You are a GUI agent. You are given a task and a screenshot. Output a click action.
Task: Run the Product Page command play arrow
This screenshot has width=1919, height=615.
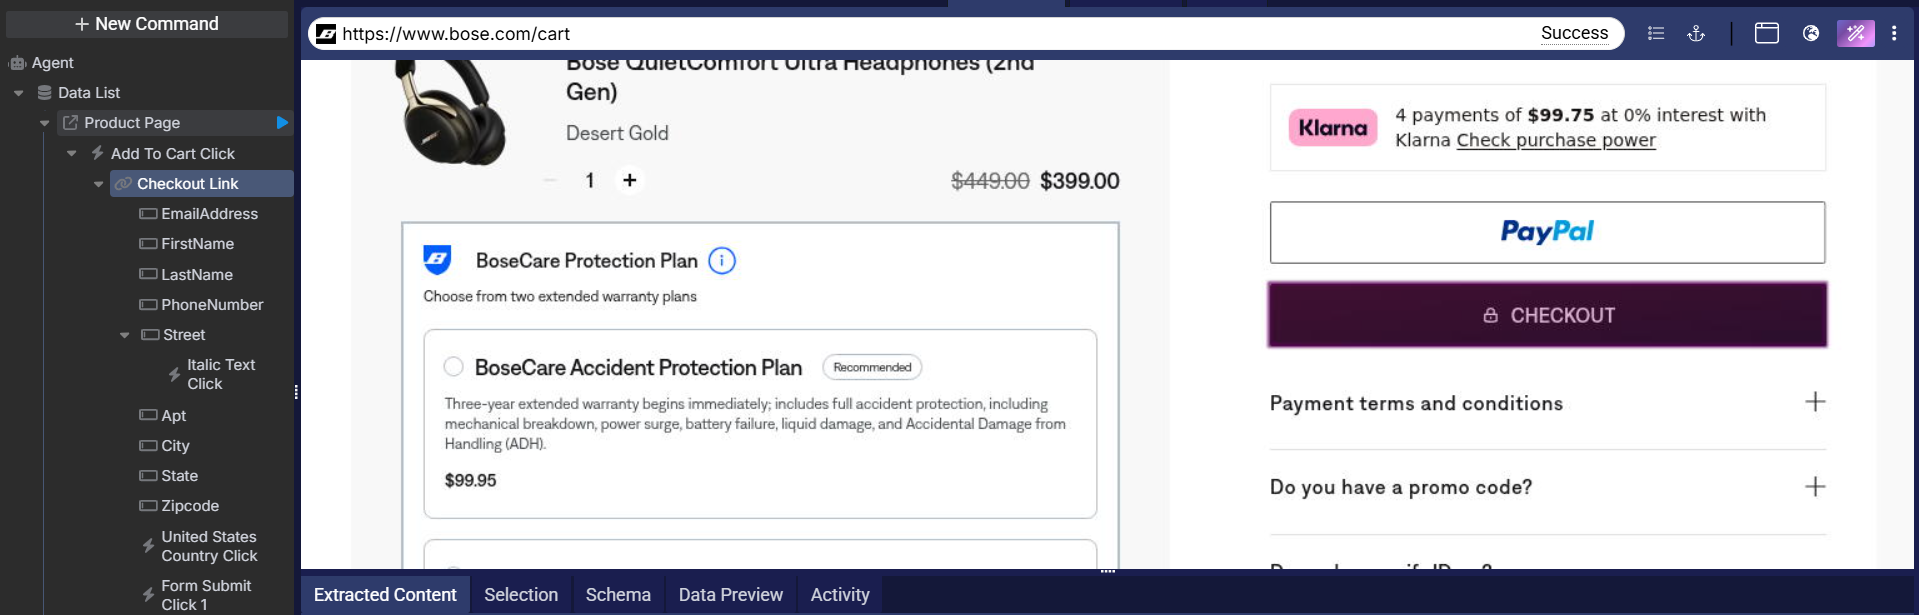[282, 123]
